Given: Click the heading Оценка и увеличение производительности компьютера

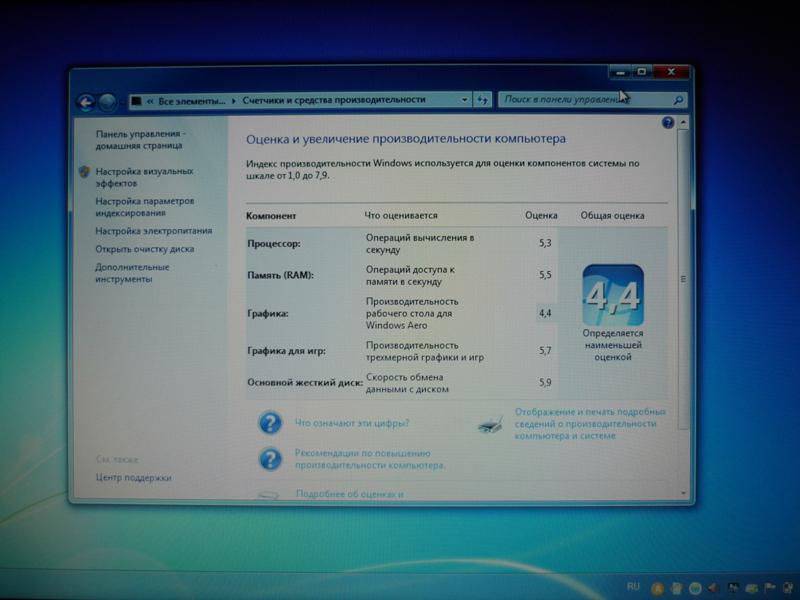Looking at the screenshot, I should pos(406,139).
